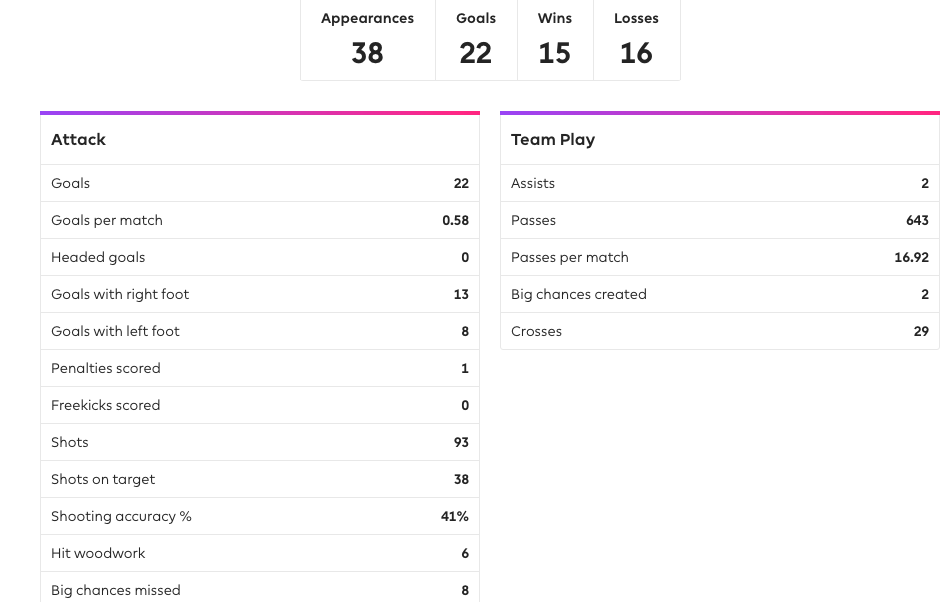Click the Appearances summary stat box
The height and width of the screenshot is (602, 941).
[x=367, y=39]
